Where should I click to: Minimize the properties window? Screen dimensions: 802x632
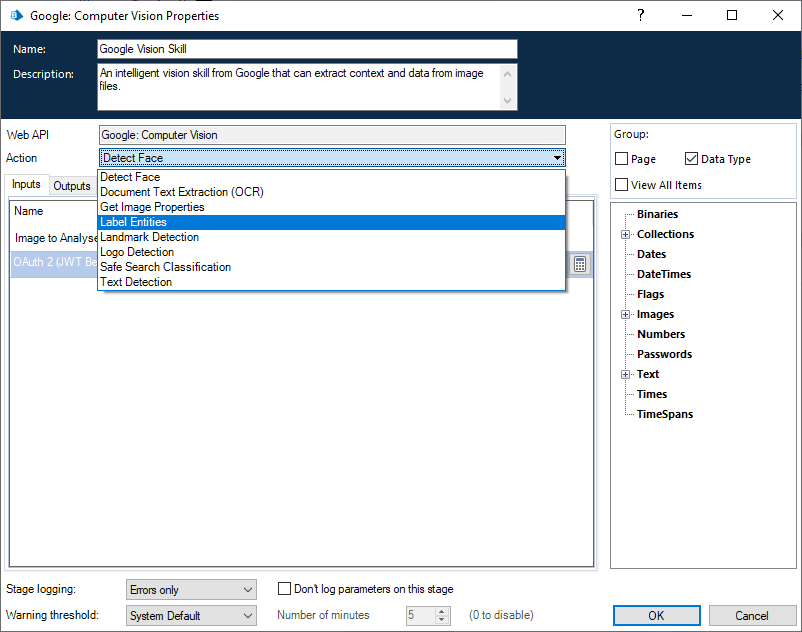click(x=686, y=15)
